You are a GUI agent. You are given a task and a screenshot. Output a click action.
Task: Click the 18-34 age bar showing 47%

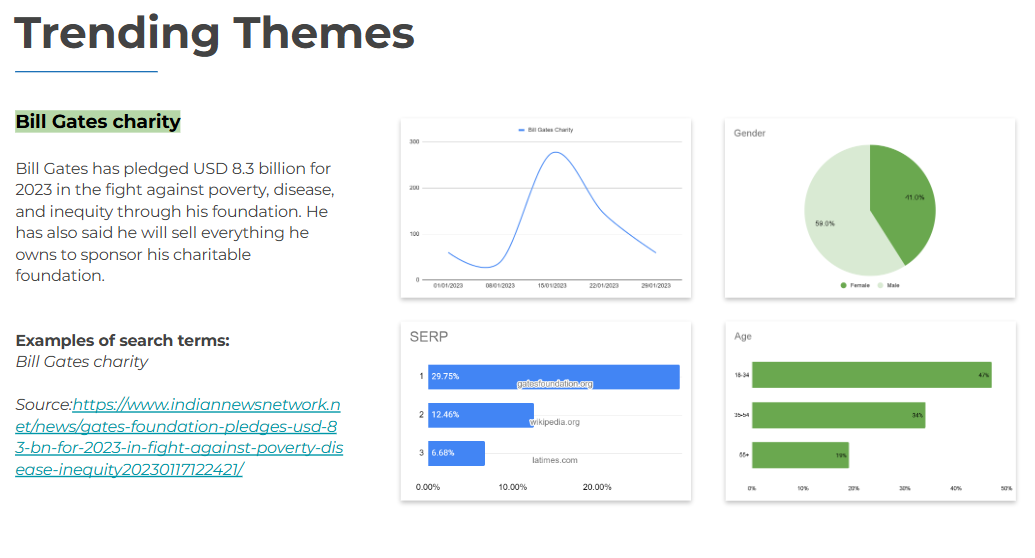870,375
